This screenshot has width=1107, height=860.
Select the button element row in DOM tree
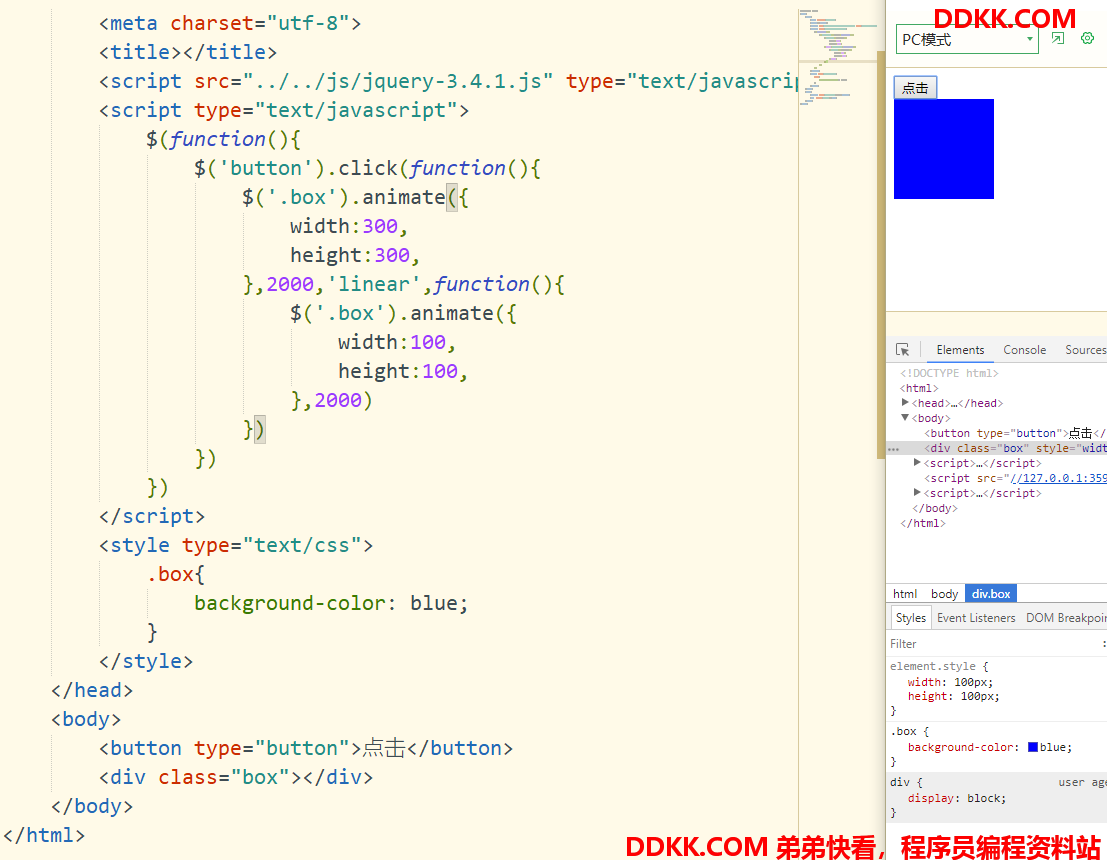1015,433
